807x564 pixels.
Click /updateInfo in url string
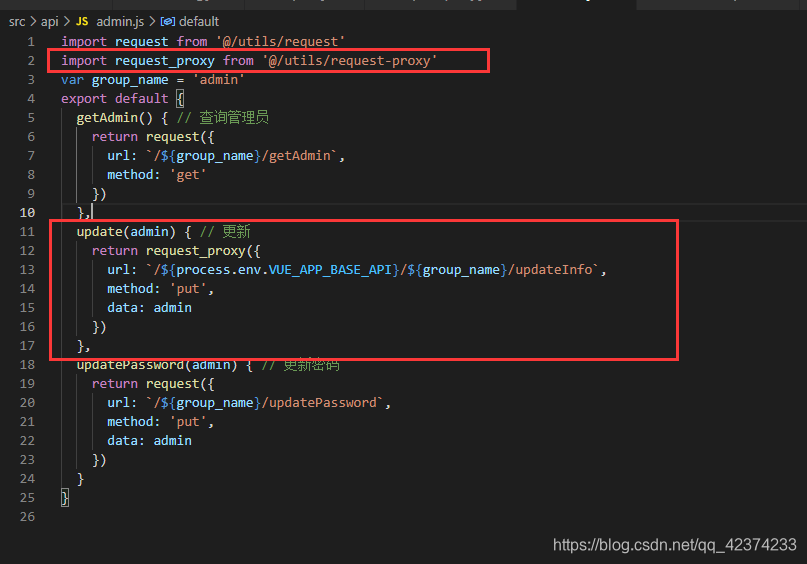pos(550,270)
